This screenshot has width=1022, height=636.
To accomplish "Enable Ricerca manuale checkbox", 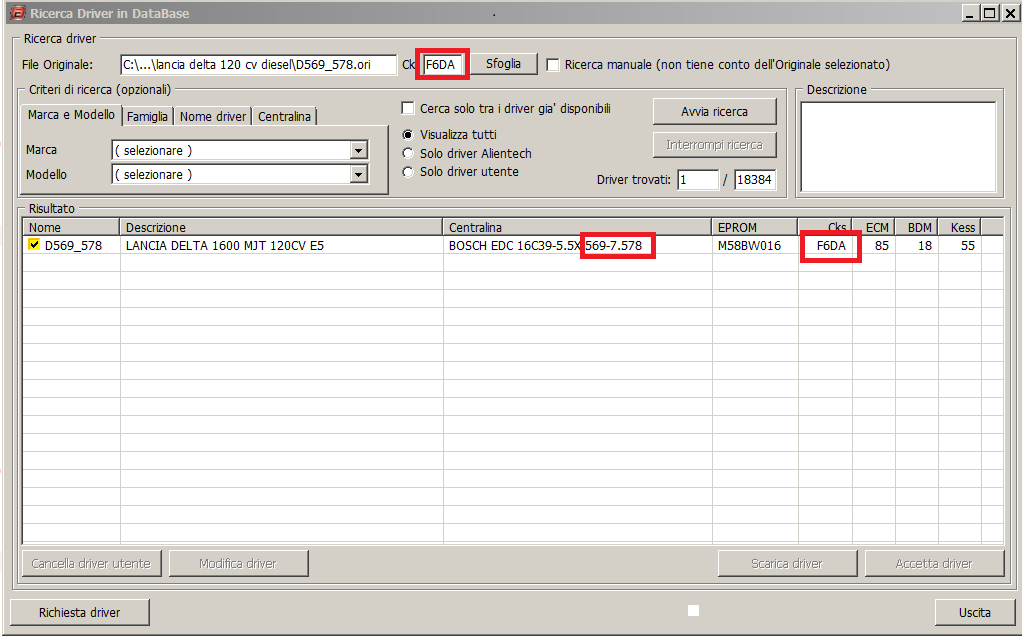I will (553, 65).
